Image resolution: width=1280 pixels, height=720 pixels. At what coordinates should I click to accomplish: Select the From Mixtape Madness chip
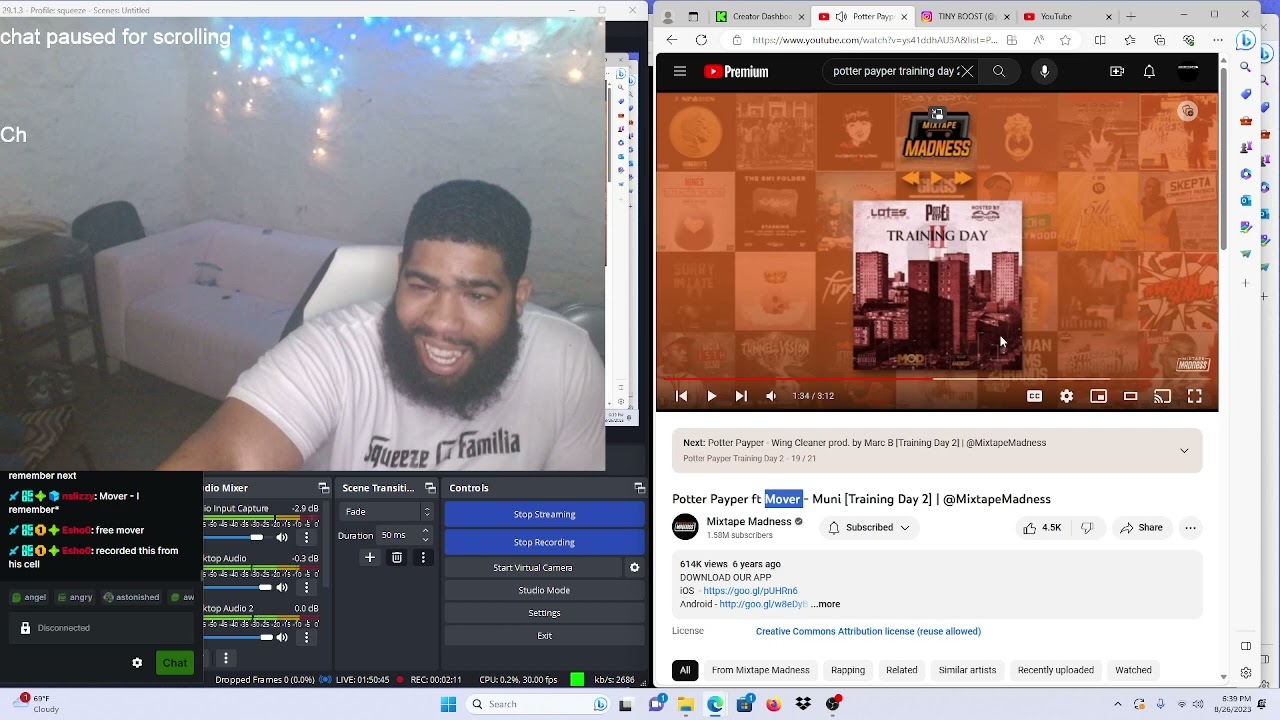760,670
